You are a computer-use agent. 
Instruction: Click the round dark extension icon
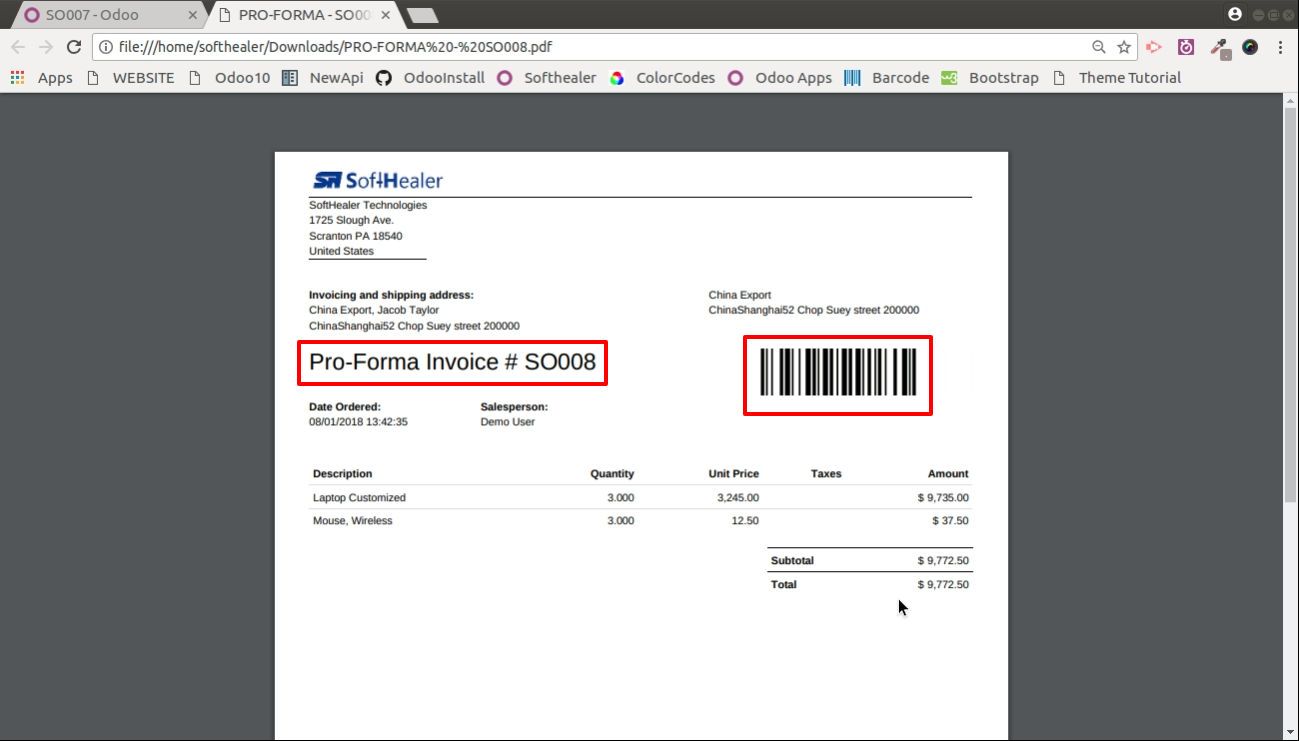pyautogui.click(x=1250, y=47)
